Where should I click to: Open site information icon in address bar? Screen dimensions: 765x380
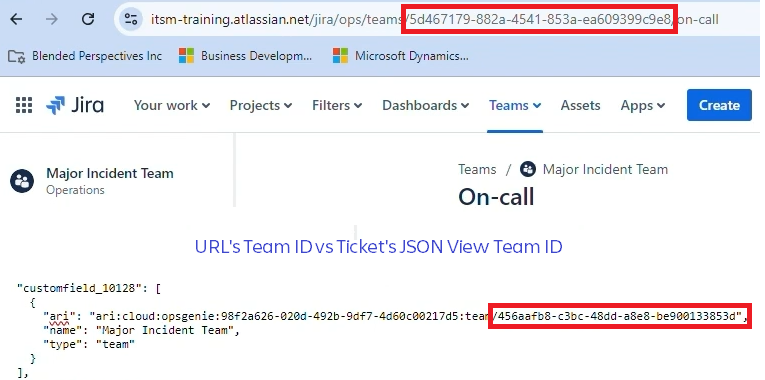[x=130, y=19]
